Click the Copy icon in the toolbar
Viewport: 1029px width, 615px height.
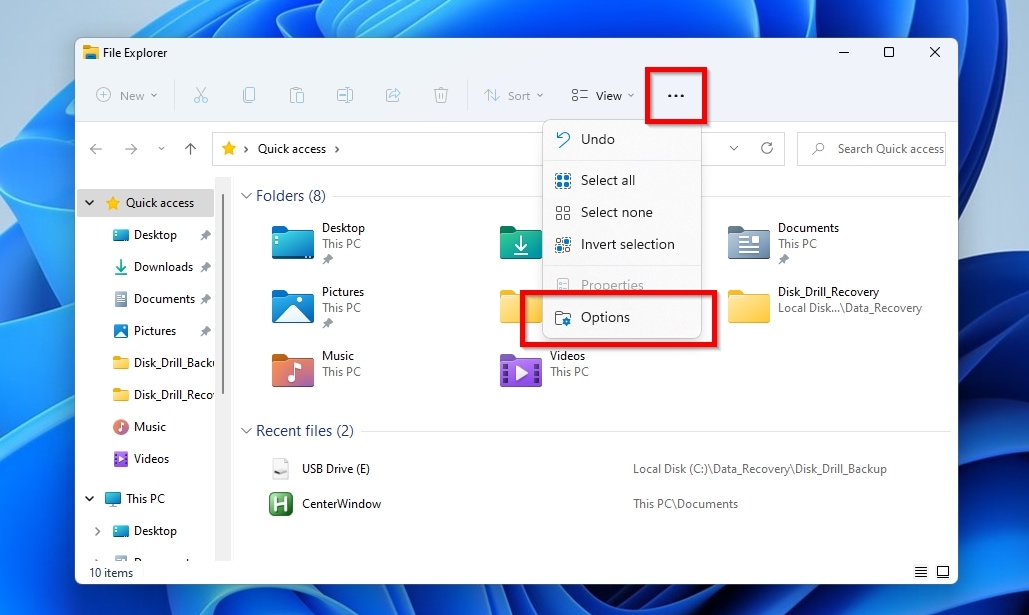[x=249, y=95]
